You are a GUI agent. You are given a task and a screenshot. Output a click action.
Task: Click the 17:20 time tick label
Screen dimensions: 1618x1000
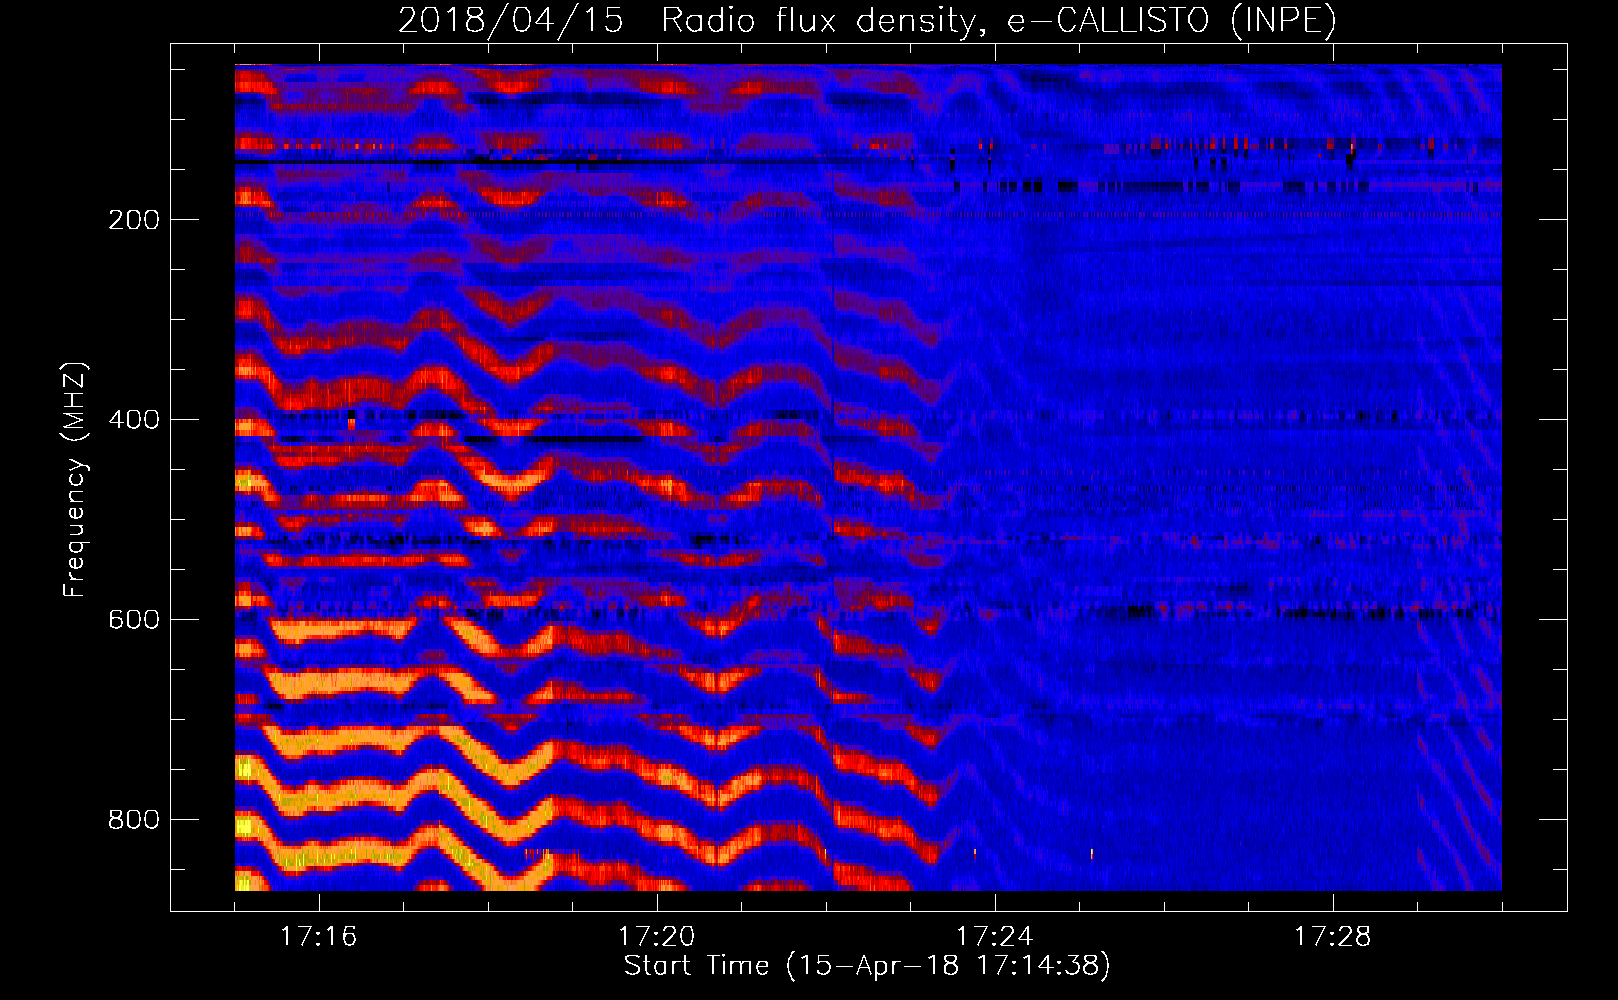click(656, 937)
